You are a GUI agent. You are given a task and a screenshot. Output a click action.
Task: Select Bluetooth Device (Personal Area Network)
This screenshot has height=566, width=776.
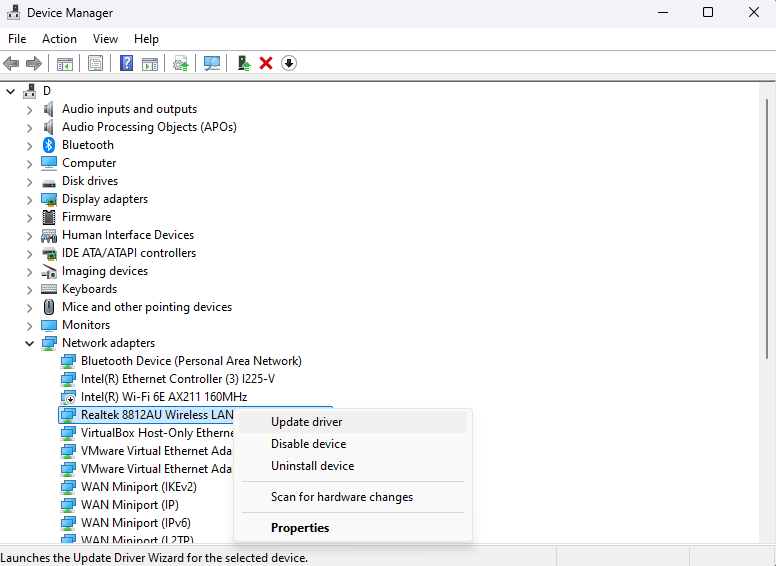pyautogui.click(x=191, y=361)
